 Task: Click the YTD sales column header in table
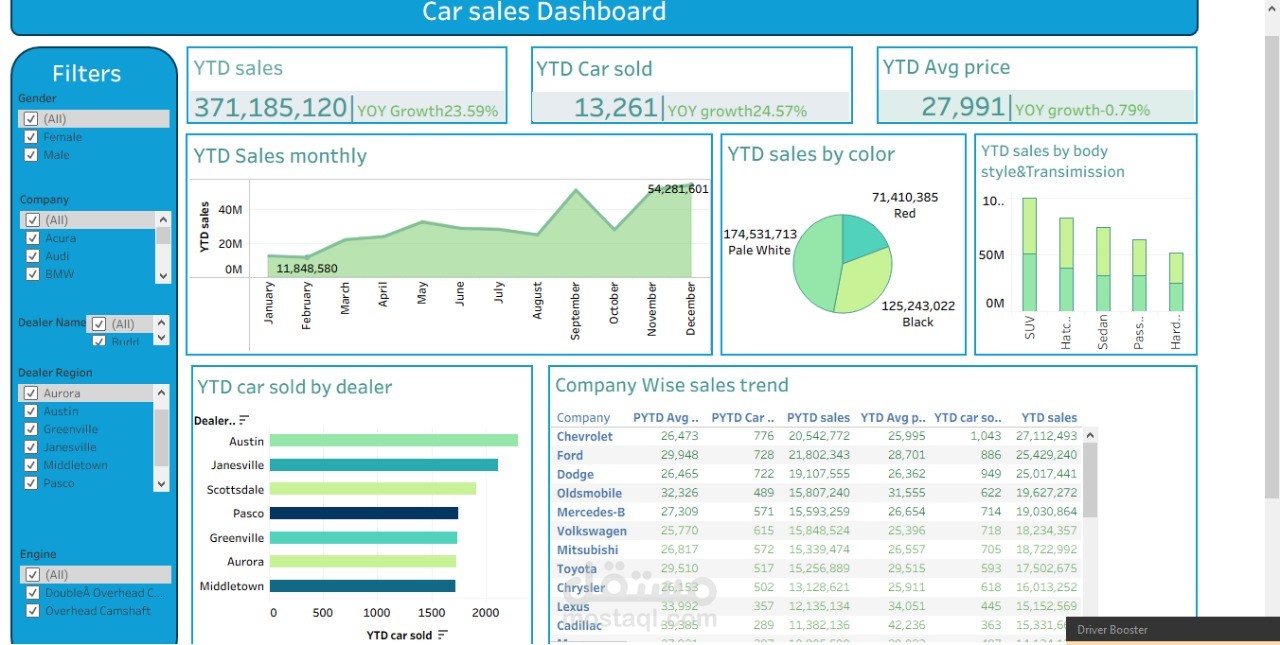tap(1049, 418)
